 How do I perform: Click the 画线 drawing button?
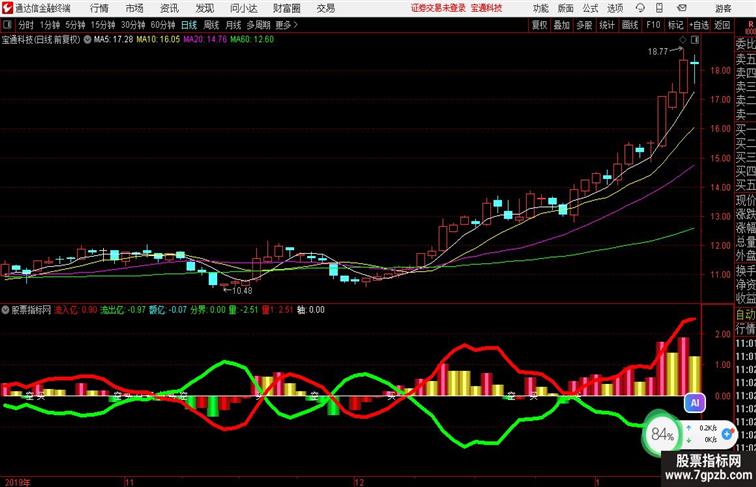(x=630, y=25)
